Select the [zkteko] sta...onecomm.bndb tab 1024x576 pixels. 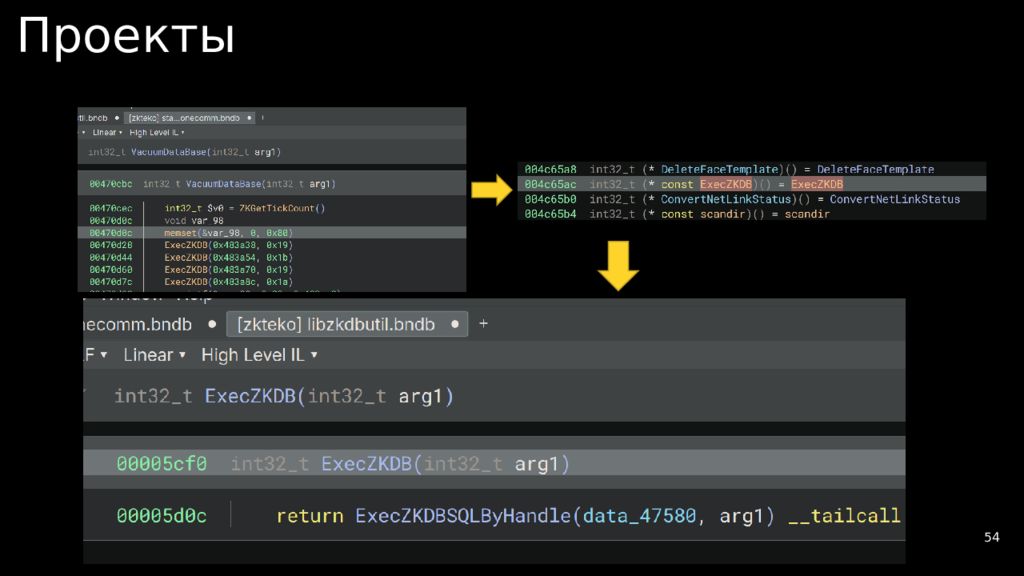(x=184, y=118)
